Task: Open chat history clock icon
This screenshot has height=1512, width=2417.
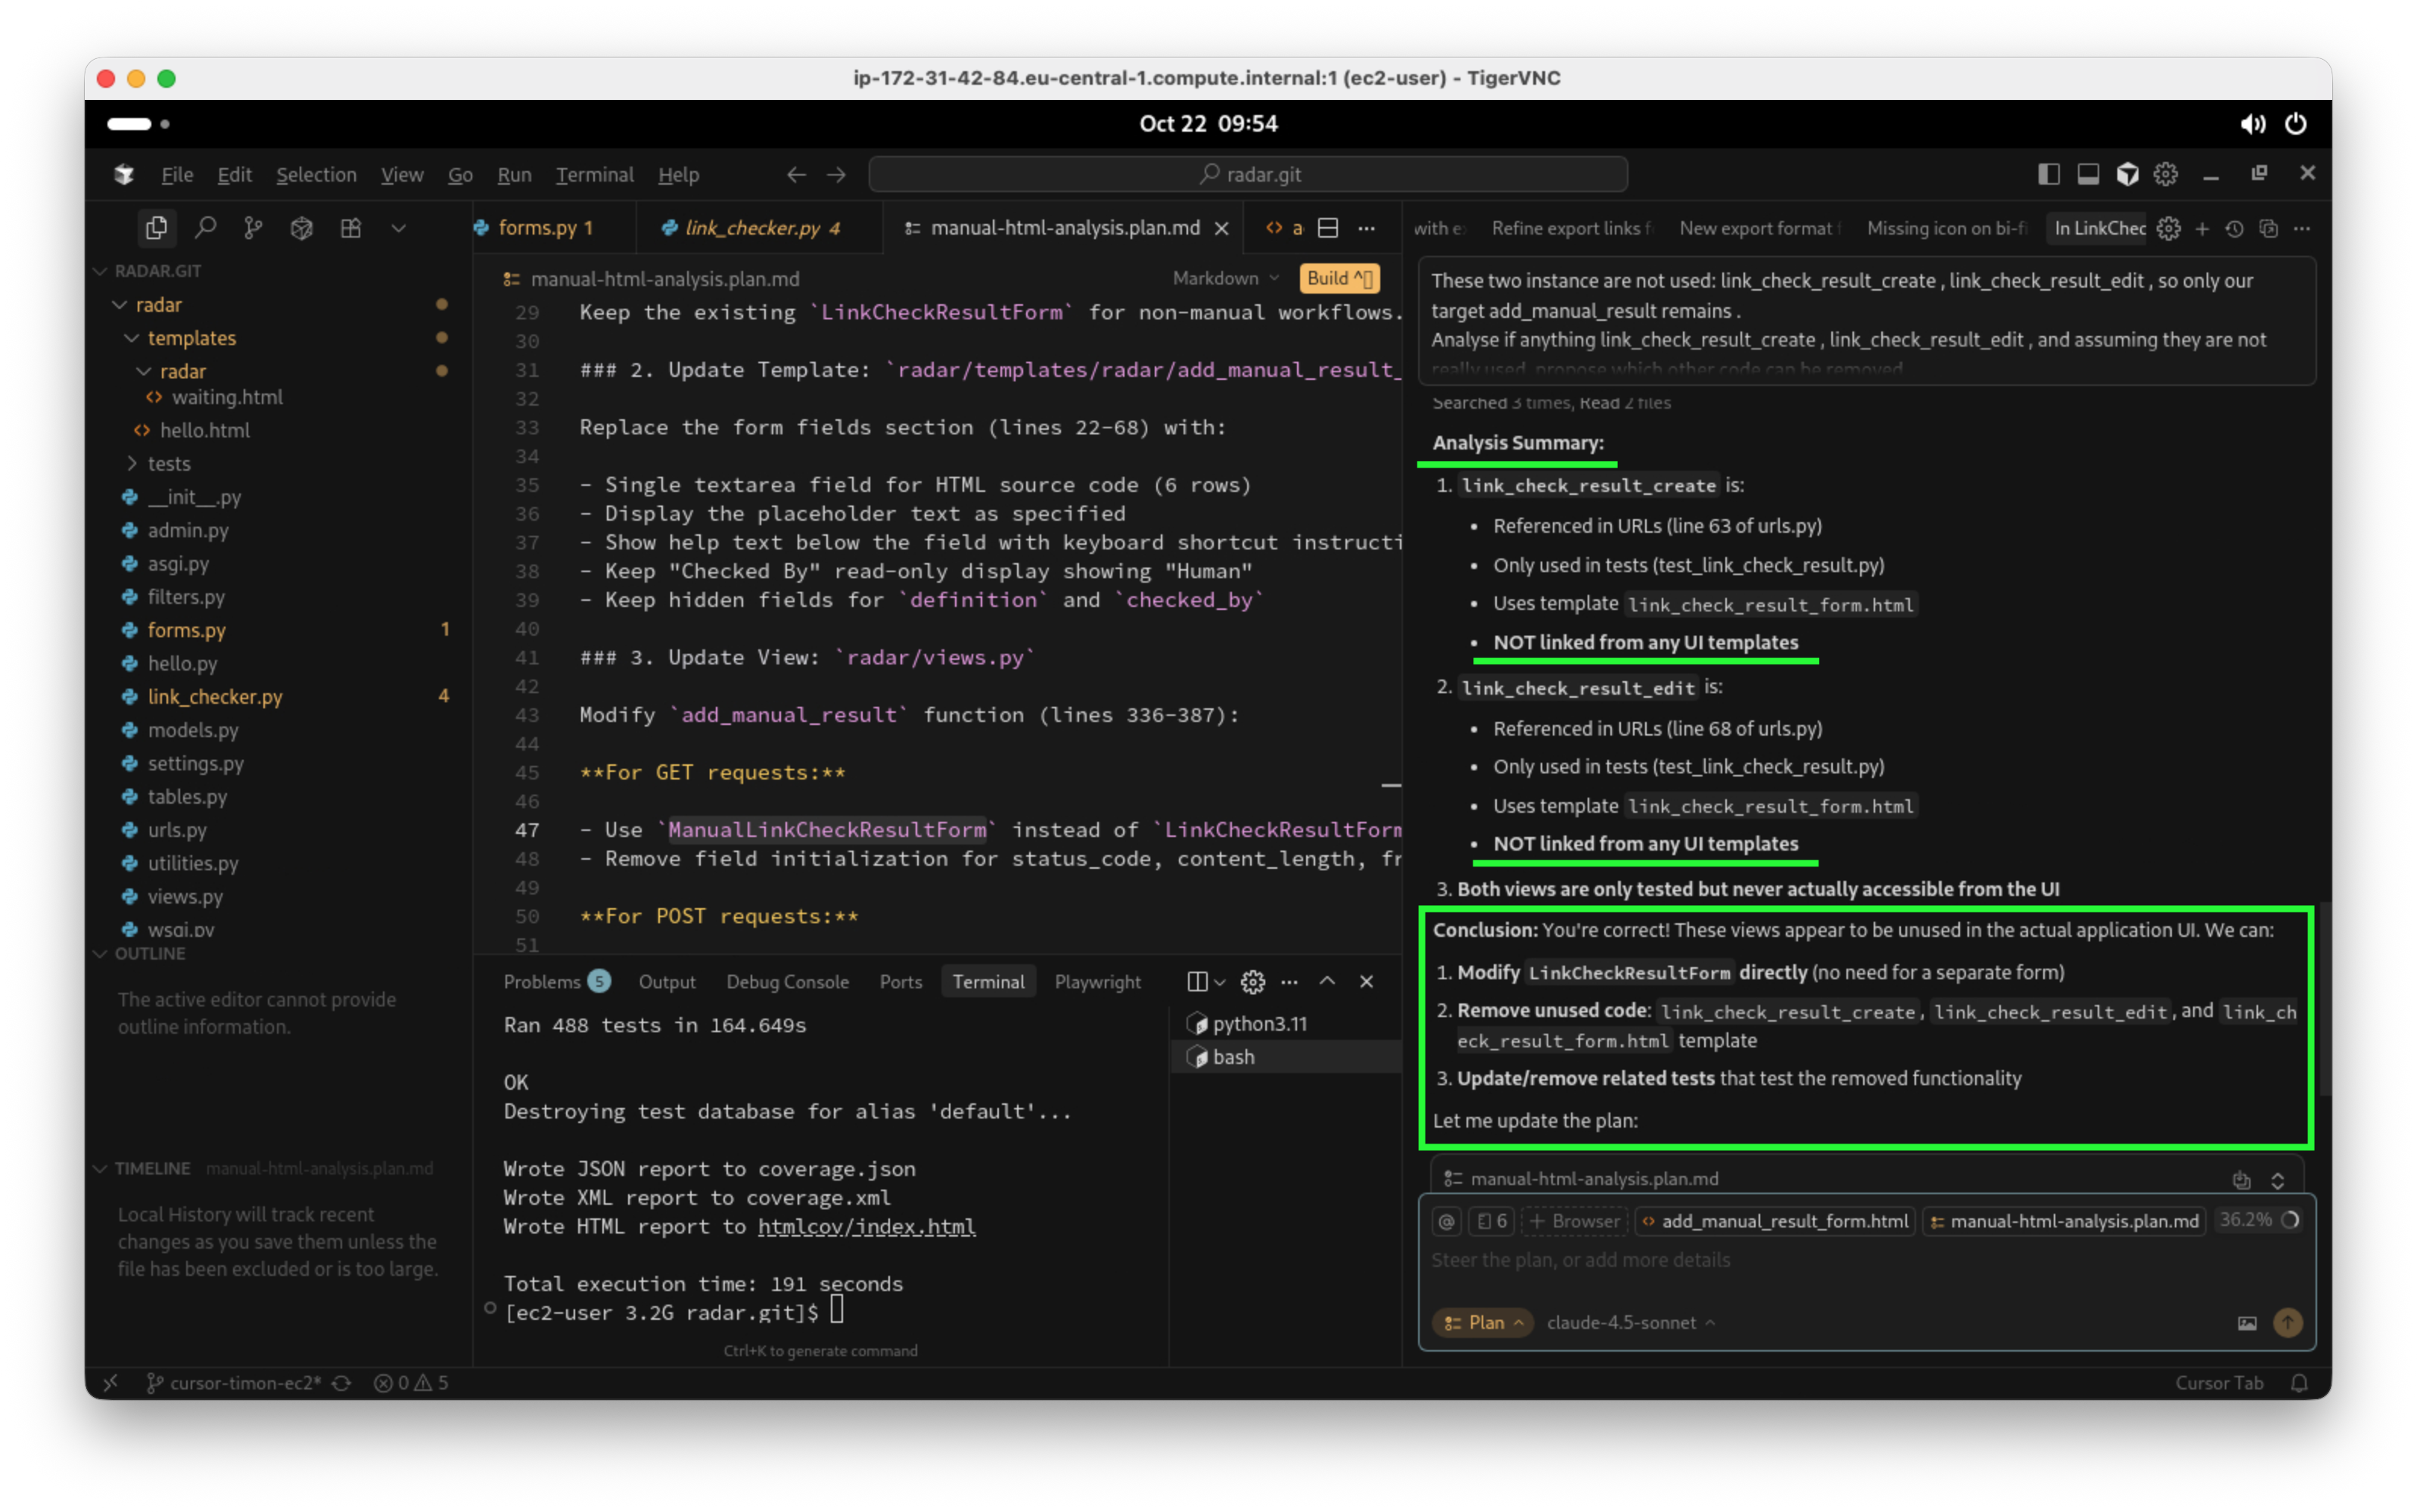Action: point(2234,229)
